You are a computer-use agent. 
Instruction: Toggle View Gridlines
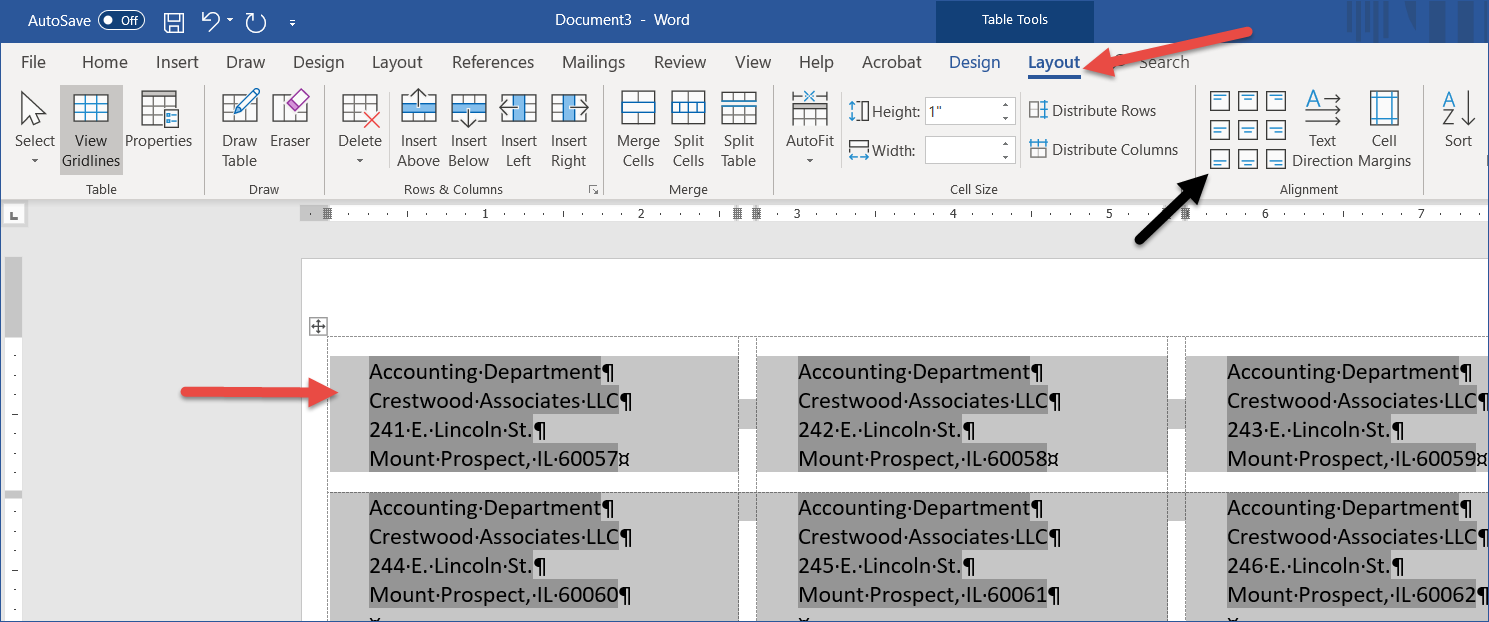point(91,130)
